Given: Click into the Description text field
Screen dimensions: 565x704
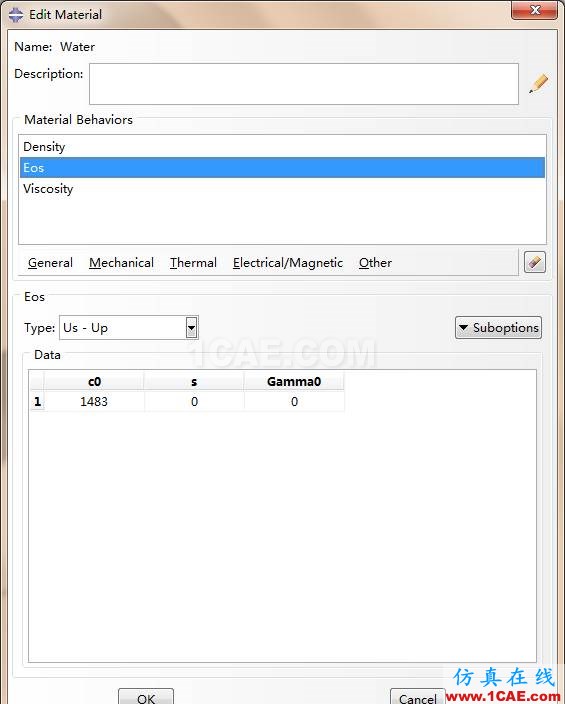Looking at the screenshot, I should (x=304, y=84).
